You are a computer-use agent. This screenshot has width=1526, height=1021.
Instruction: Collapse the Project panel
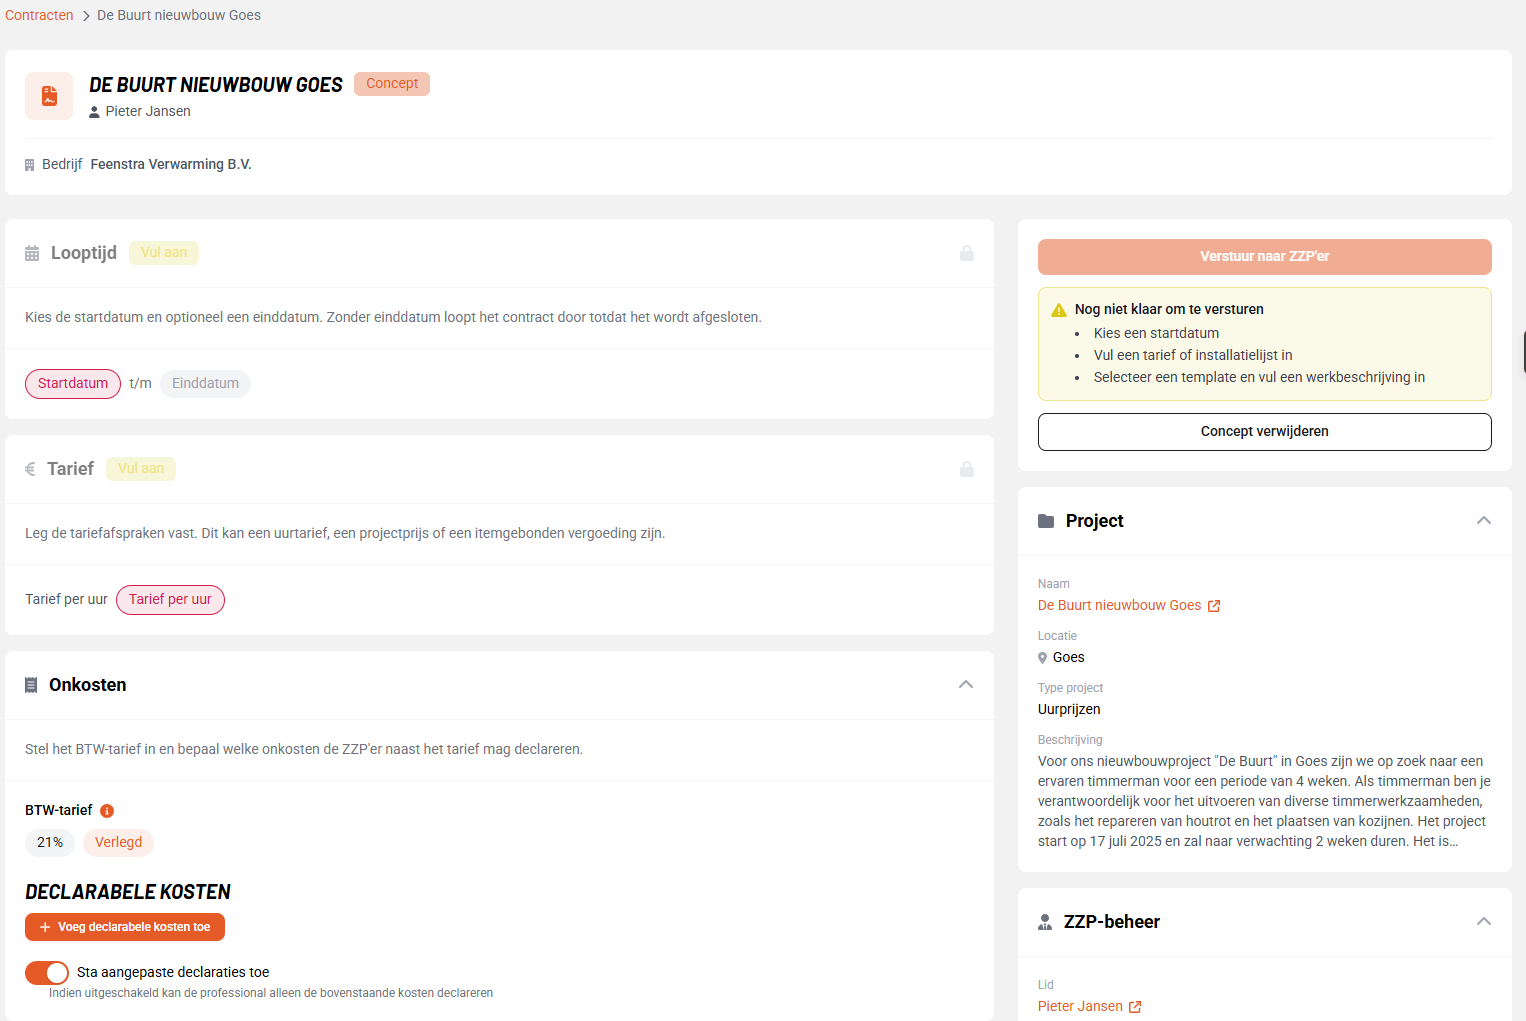1484,521
